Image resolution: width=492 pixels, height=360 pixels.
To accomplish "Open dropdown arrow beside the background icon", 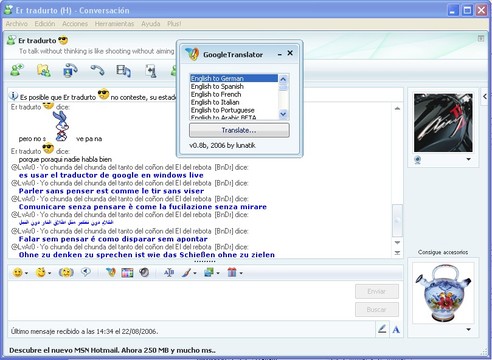I will pyautogui.click(x=218, y=273).
